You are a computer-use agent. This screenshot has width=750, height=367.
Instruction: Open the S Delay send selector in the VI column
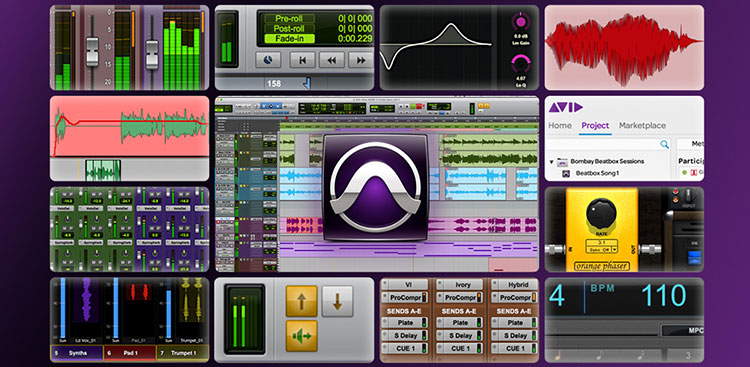click(384, 335)
